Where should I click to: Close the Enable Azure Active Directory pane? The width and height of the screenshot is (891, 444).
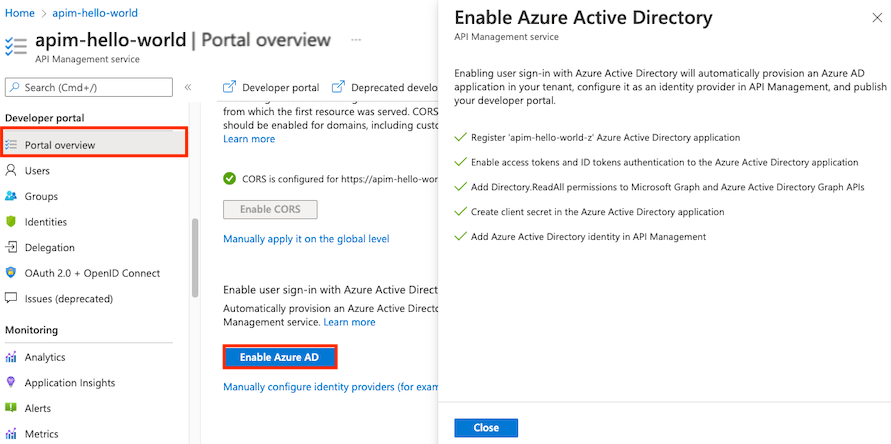tap(486, 428)
